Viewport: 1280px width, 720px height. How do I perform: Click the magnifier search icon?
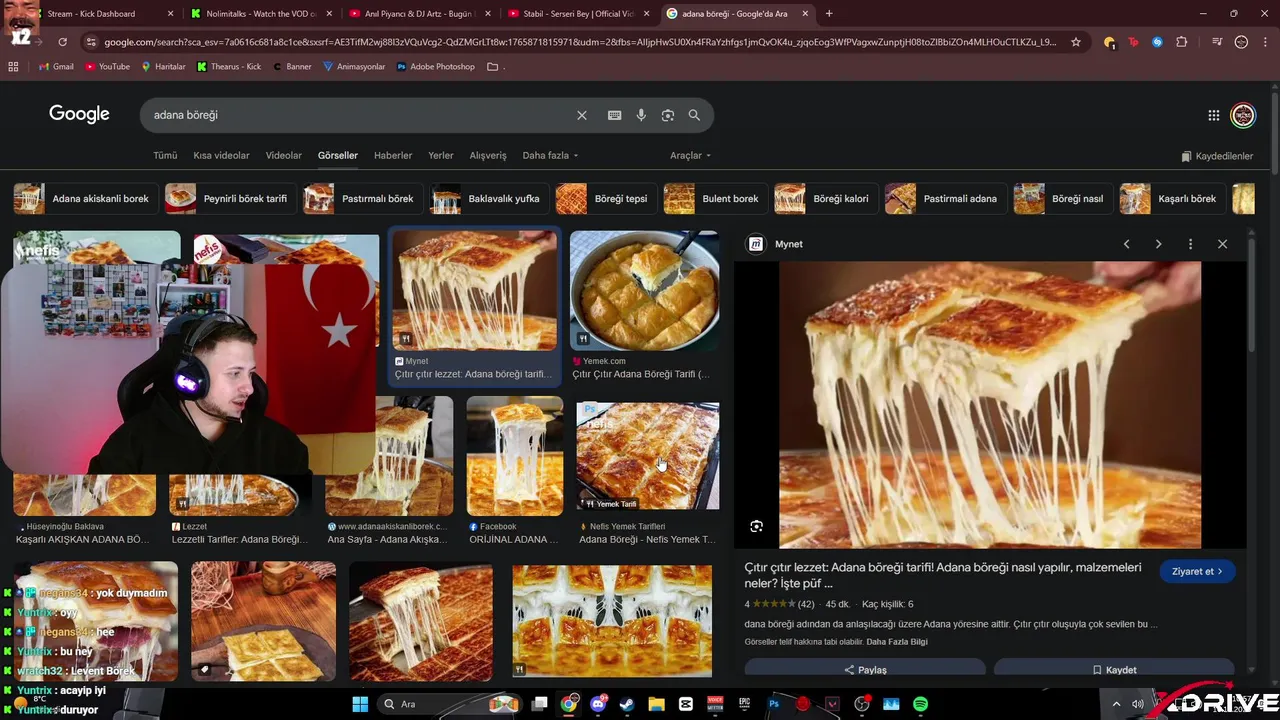tap(694, 115)
